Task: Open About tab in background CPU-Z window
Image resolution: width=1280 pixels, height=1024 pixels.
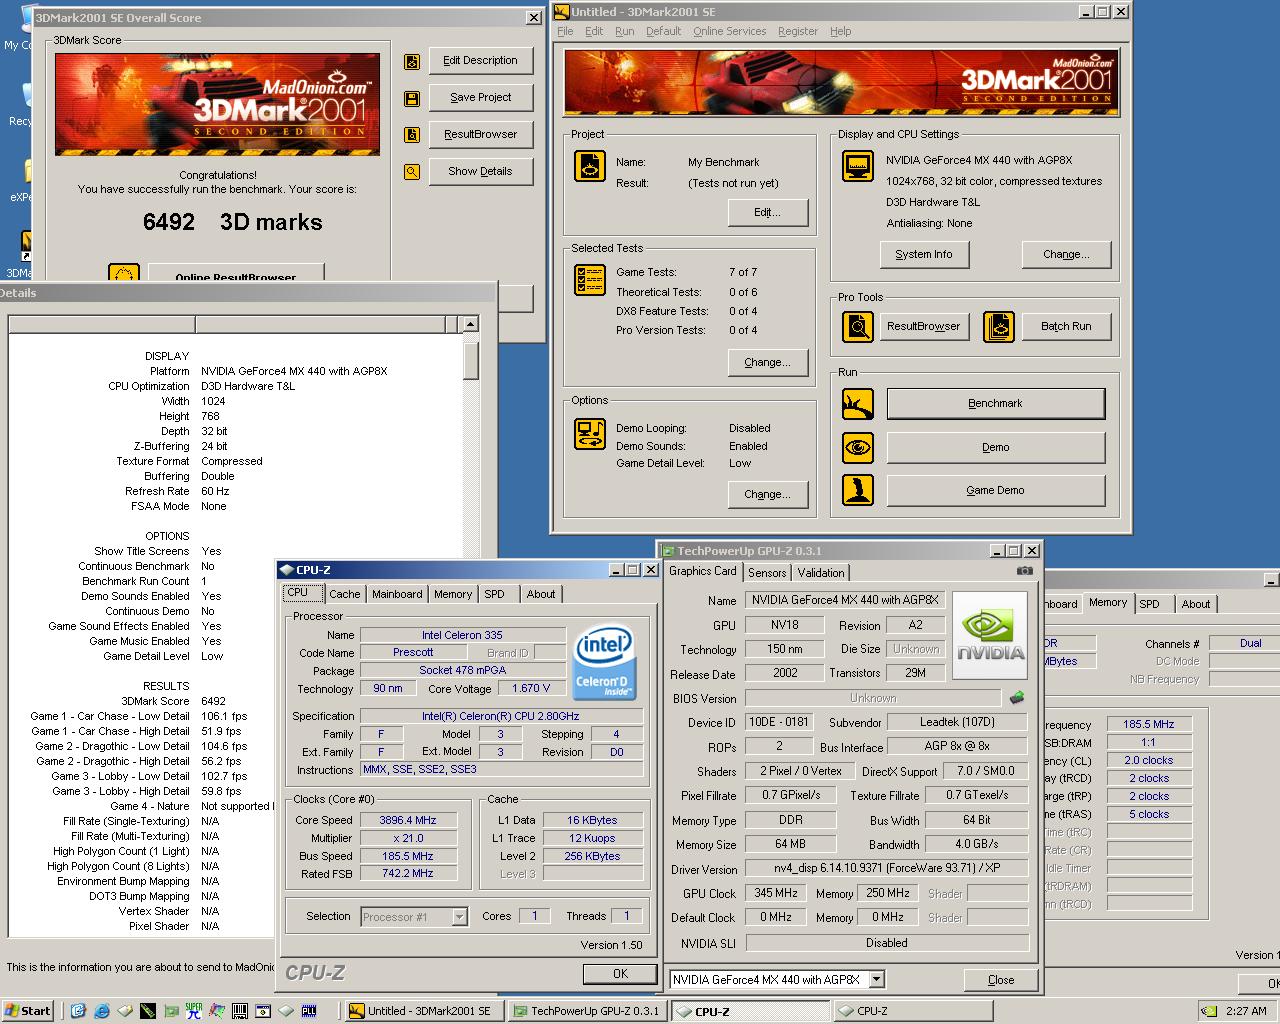Action: click(x=1196, y=604)
